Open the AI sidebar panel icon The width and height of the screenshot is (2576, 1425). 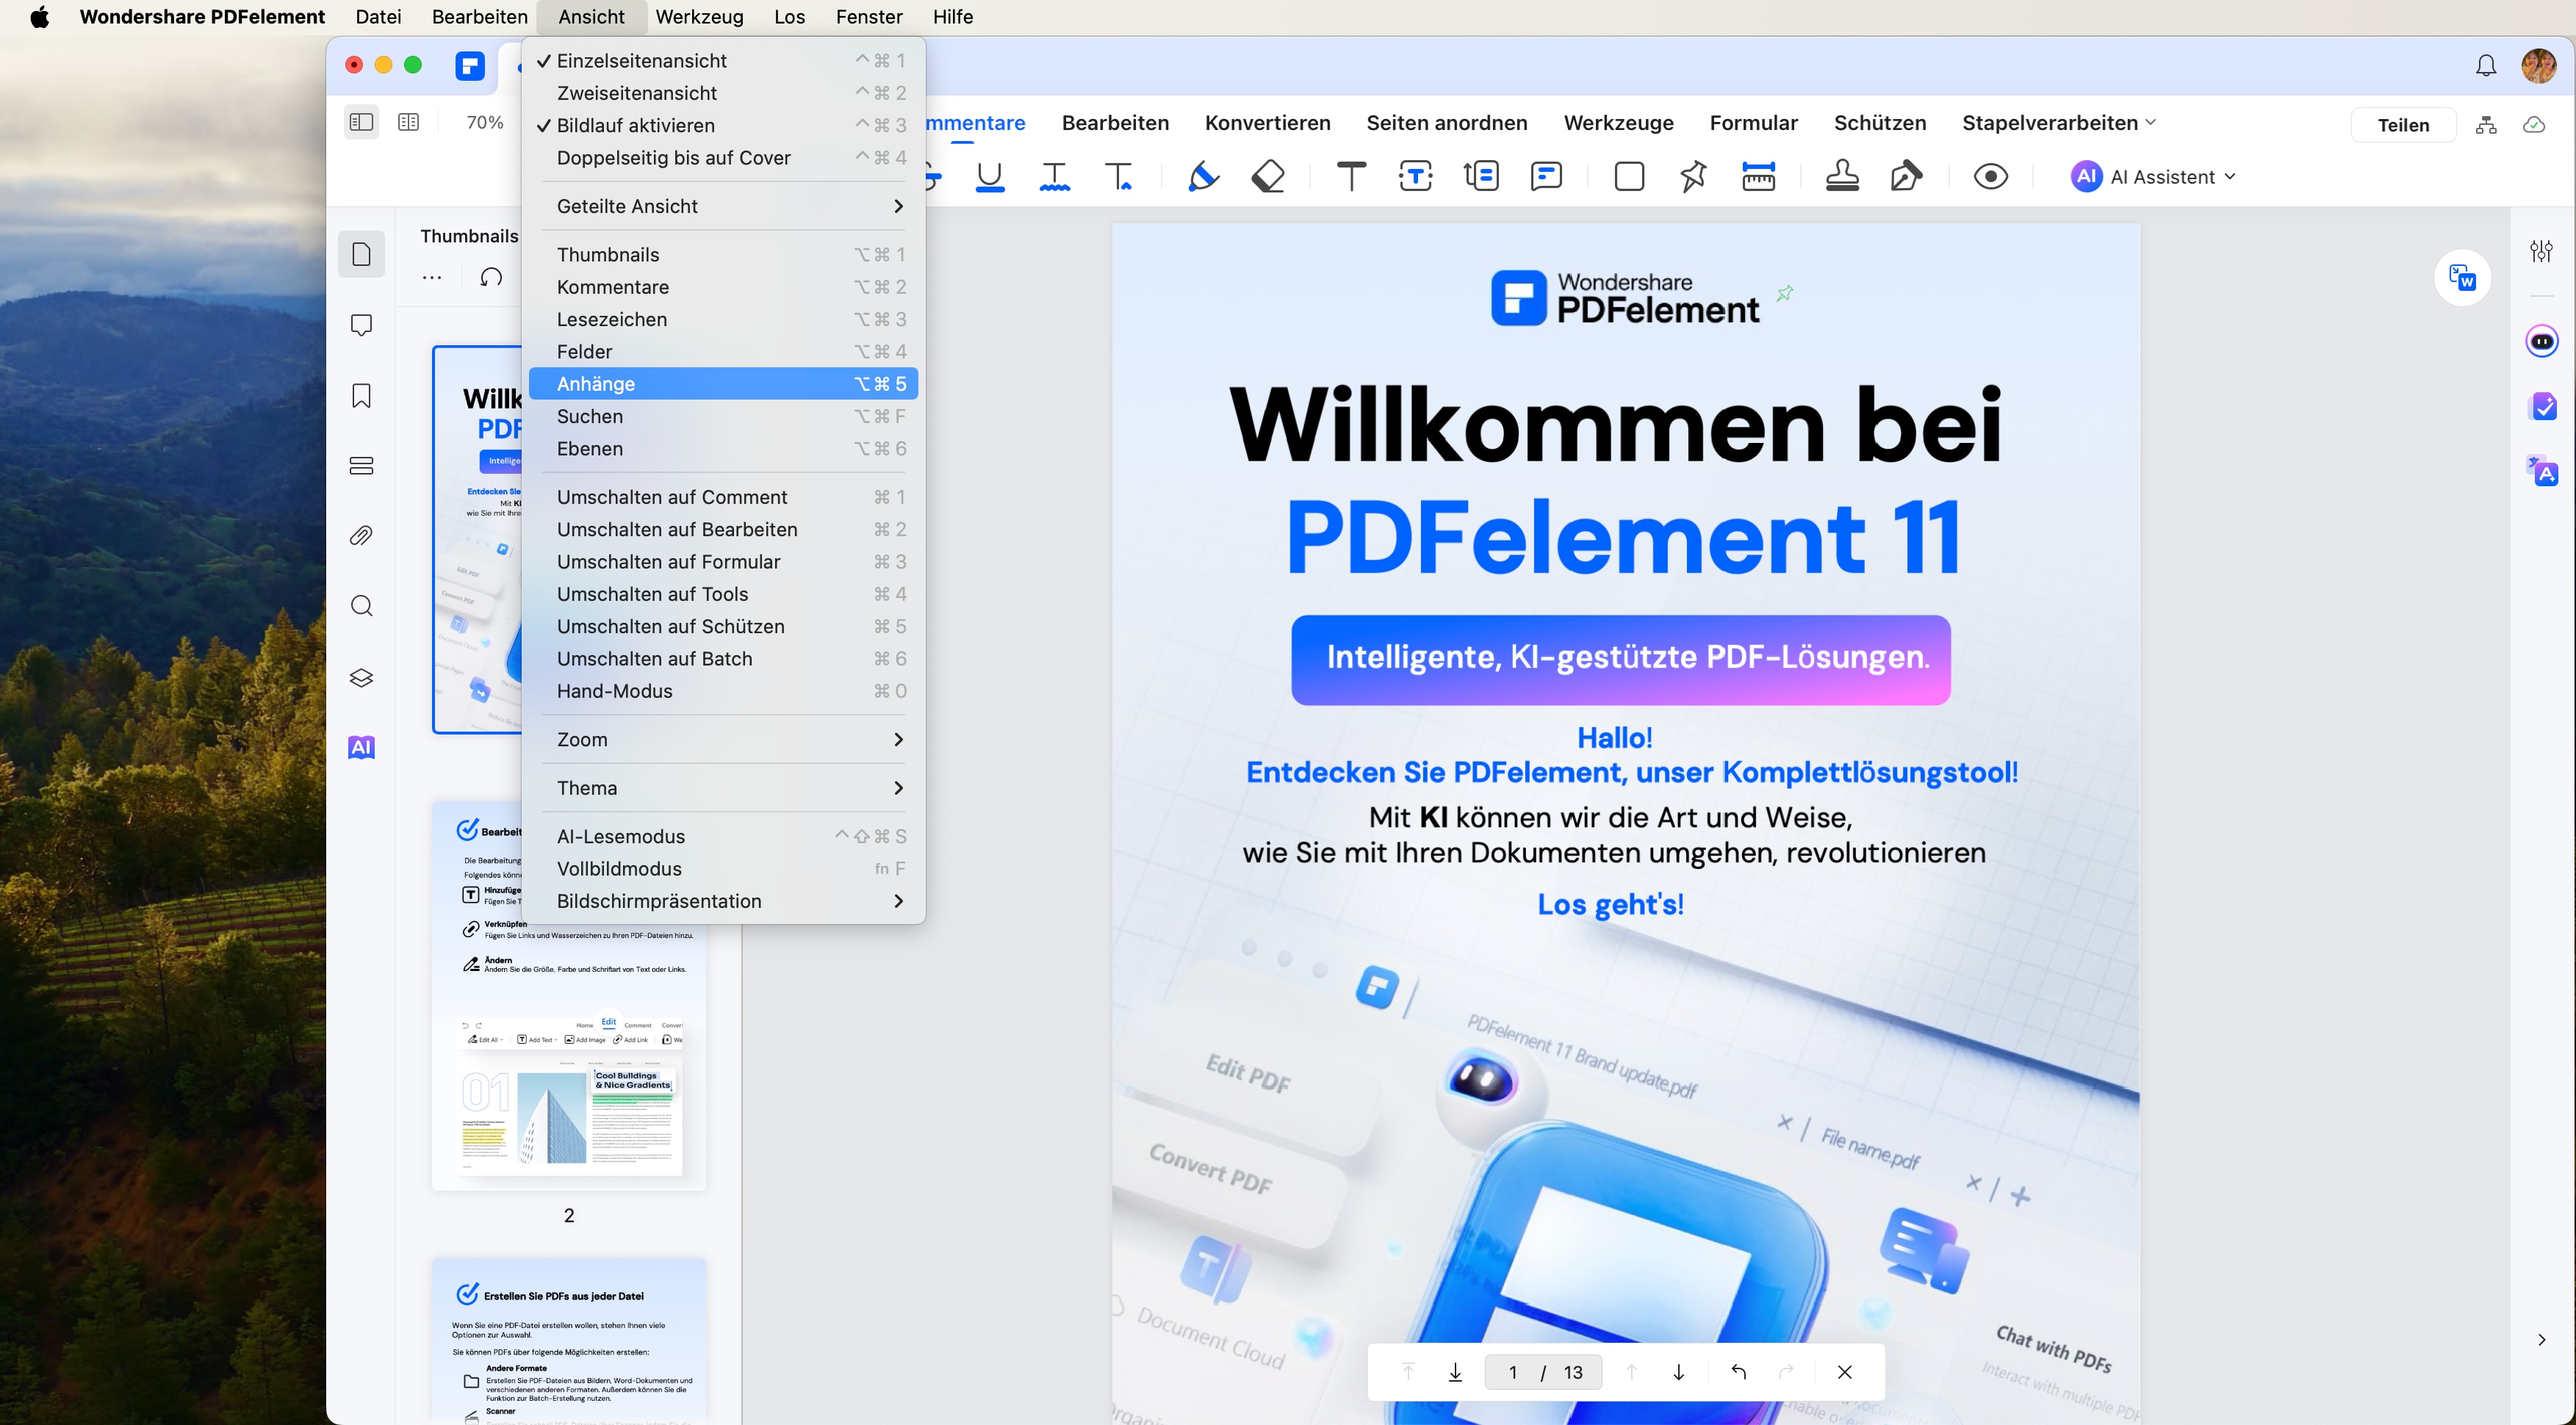coord(361,747)
